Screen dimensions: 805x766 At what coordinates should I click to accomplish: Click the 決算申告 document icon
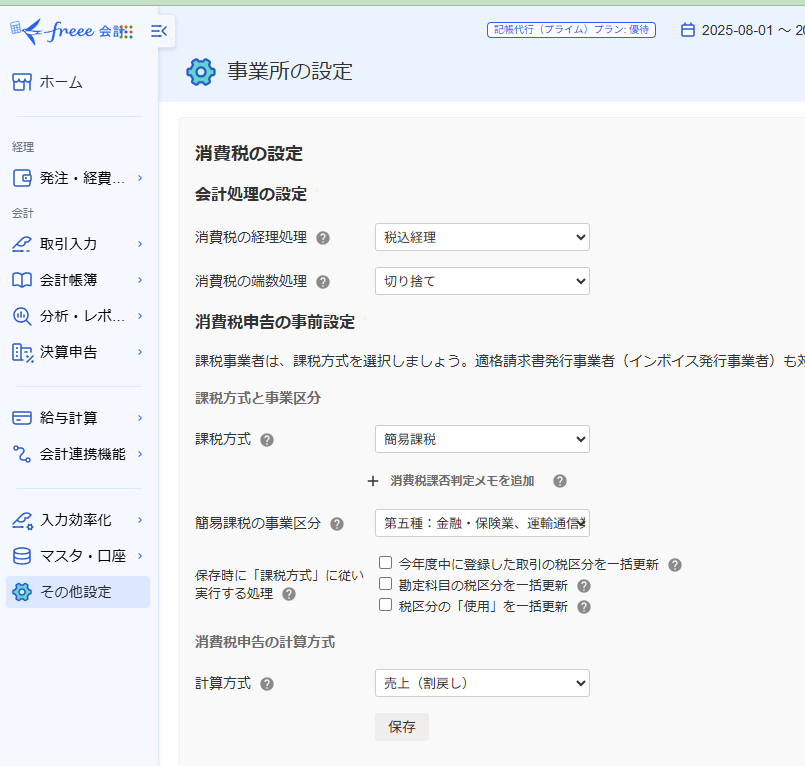pos(22,352)
